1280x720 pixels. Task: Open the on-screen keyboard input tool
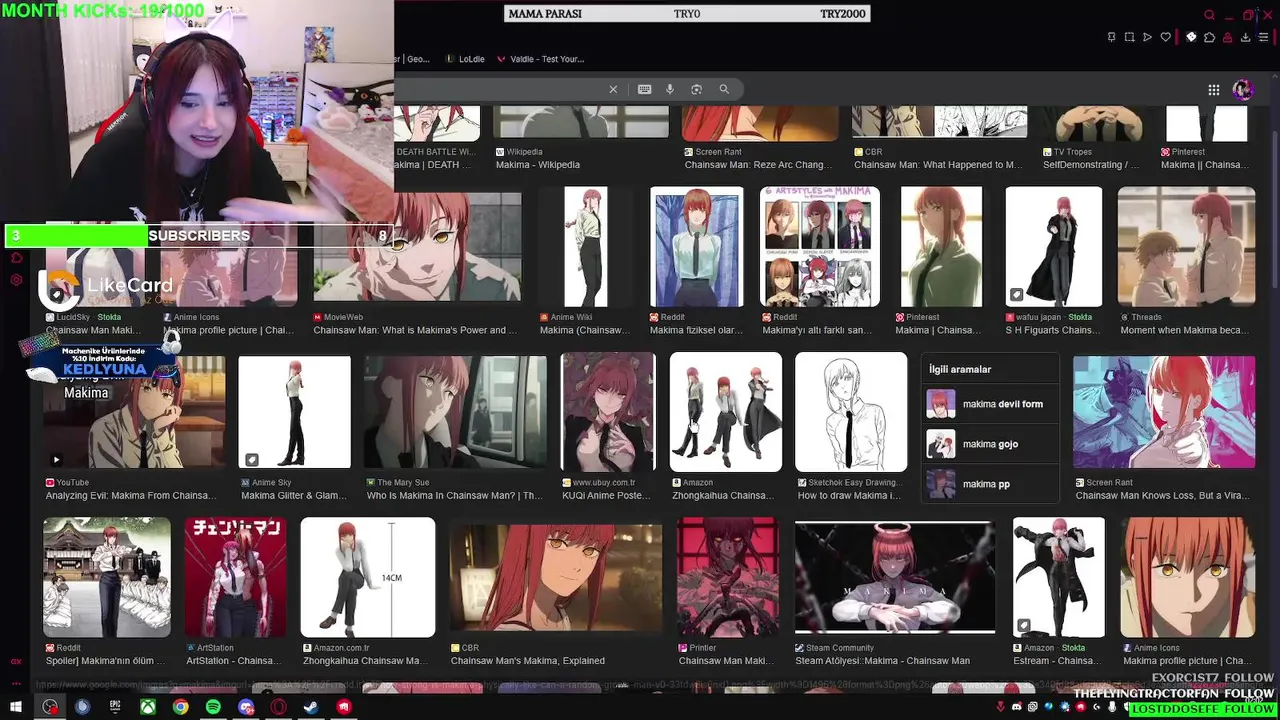pos(644,89)
